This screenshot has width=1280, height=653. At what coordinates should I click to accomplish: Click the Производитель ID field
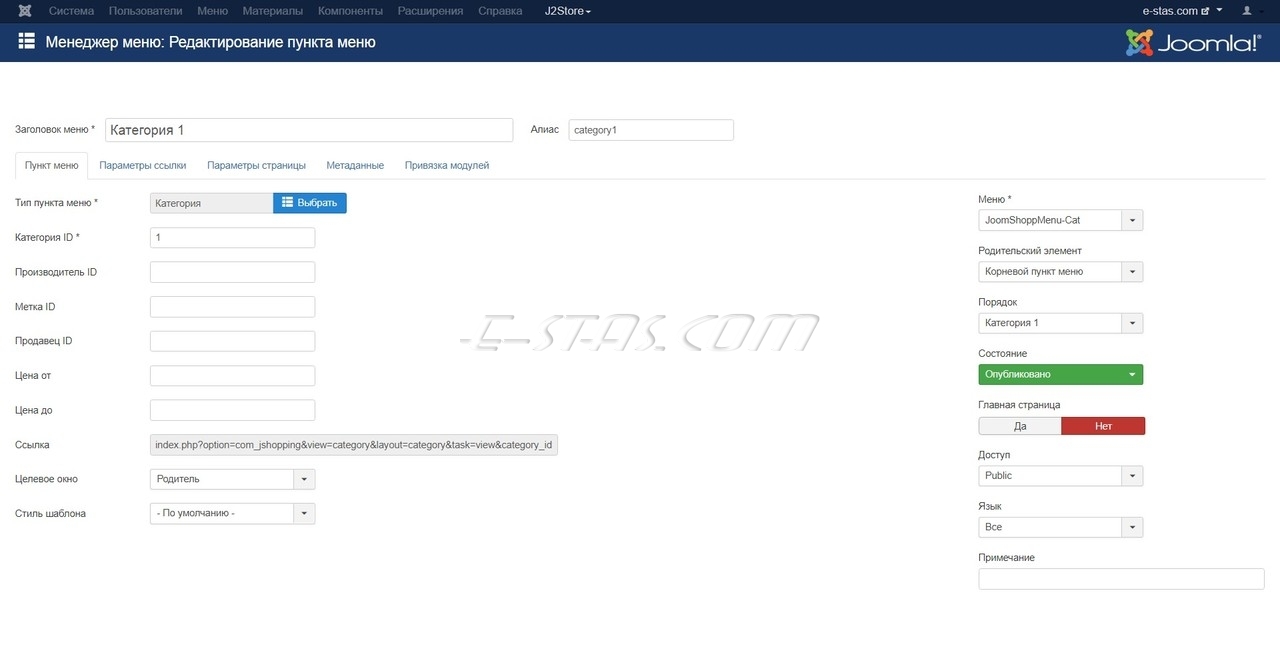(232, 272)
